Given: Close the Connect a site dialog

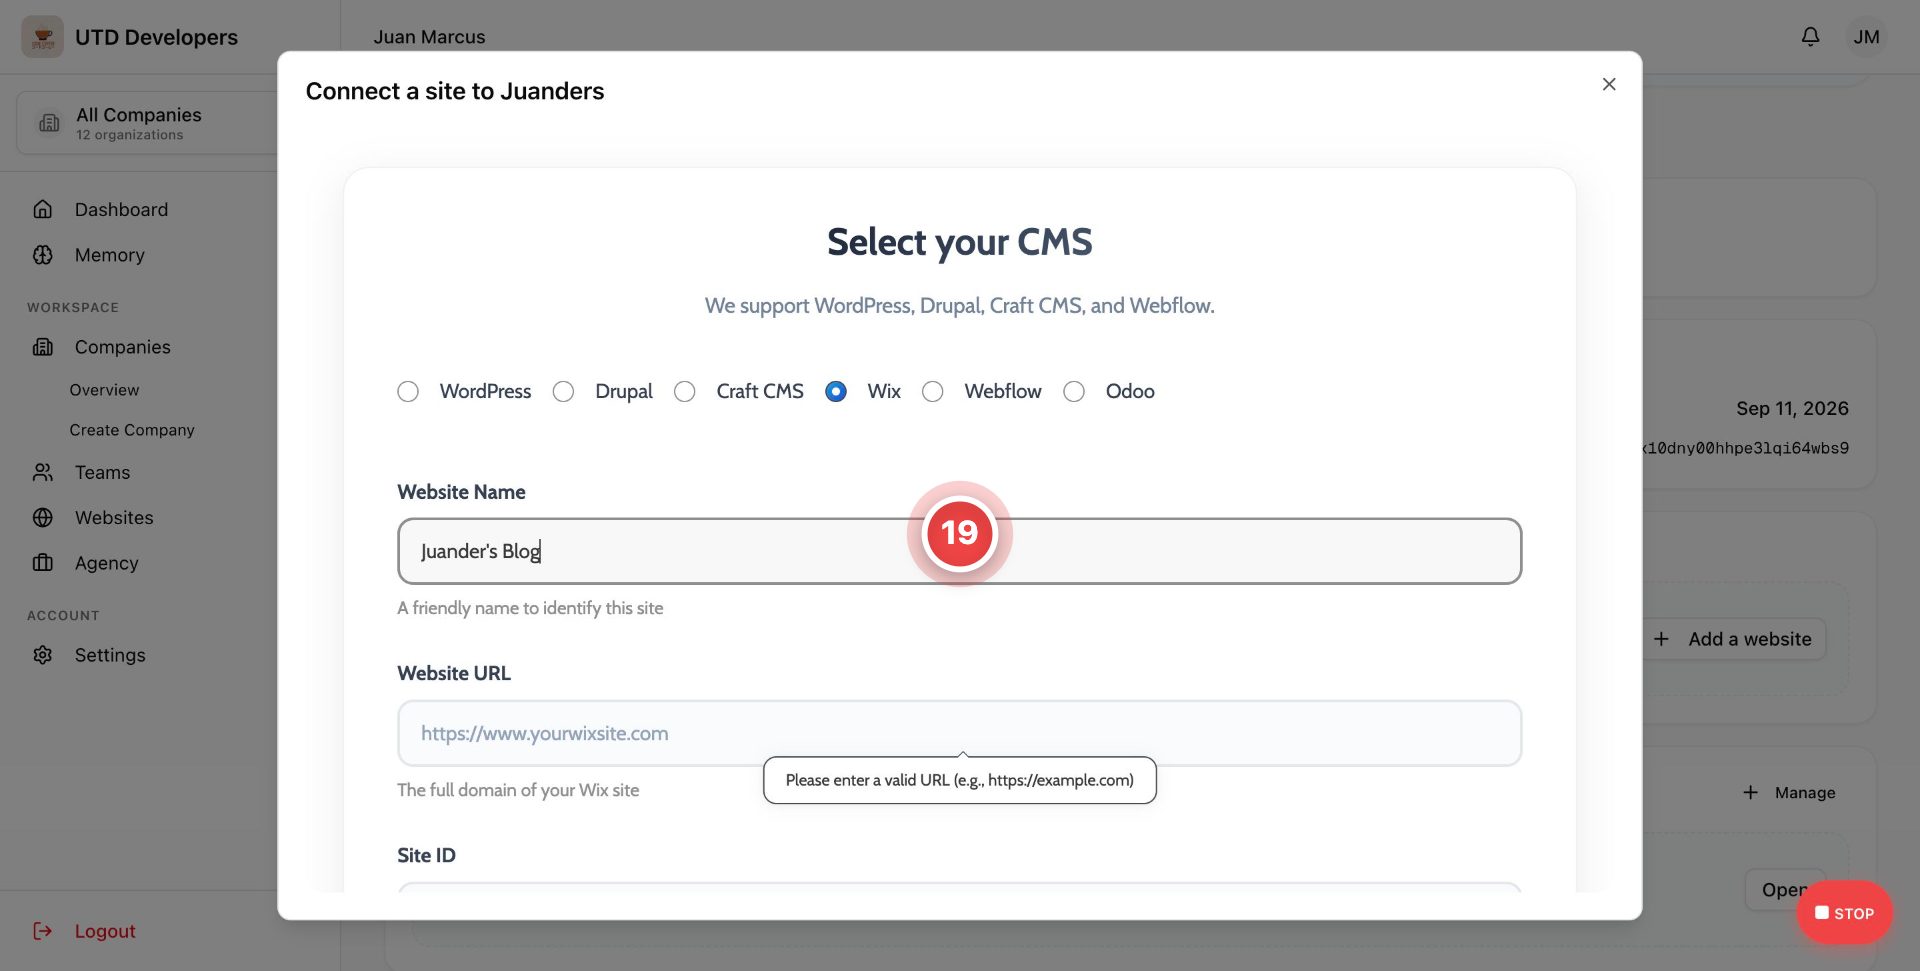Looking at the screenshot, I should (x=1609, y=84).
